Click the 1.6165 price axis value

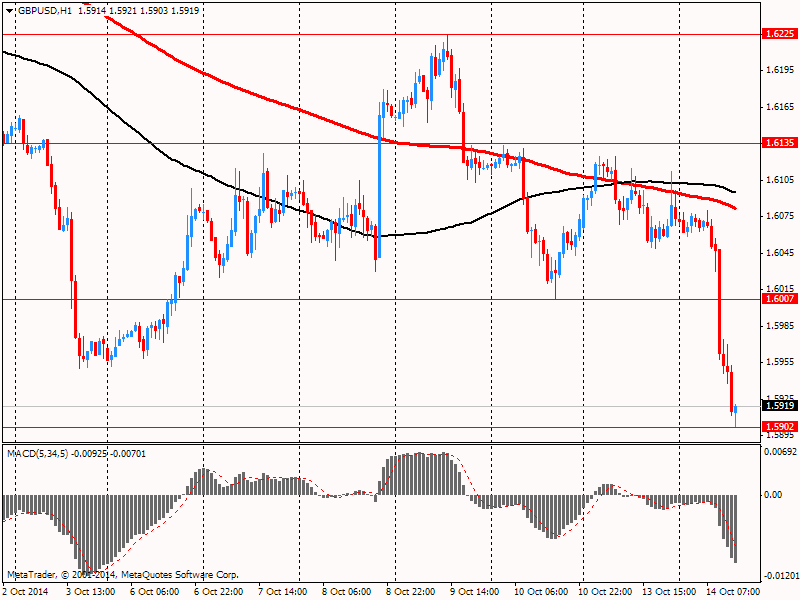(781, 107)
